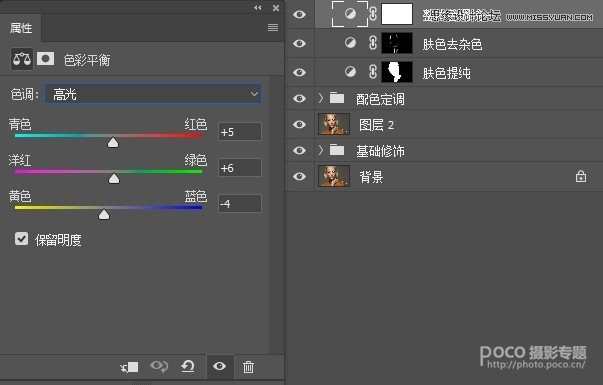Collapse the Properties panel with double arrows
Screen dimensions: 603x385
click(258, 8)
